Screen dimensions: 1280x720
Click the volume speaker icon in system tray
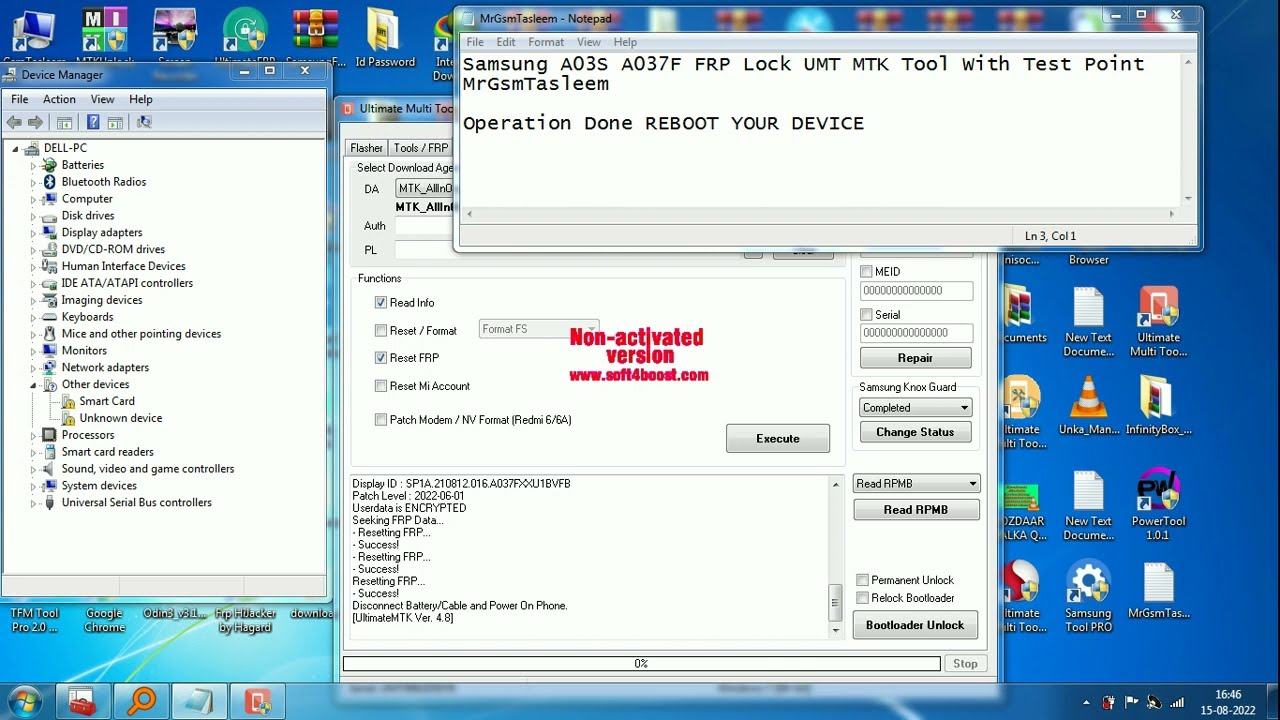(1154, 702)
